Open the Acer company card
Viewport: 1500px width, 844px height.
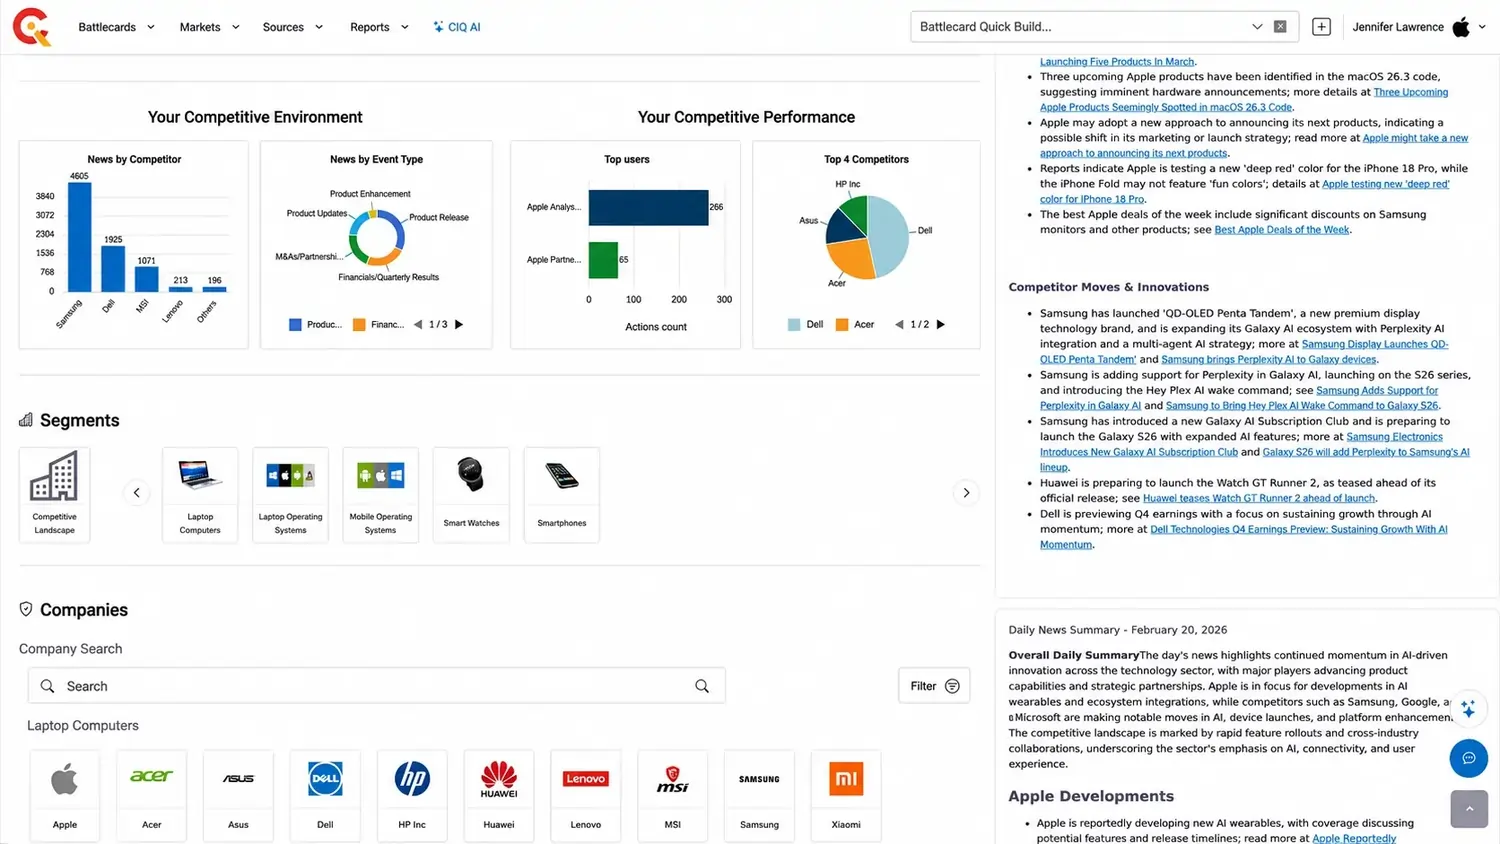pyautogui.click(x=151, y=795)
